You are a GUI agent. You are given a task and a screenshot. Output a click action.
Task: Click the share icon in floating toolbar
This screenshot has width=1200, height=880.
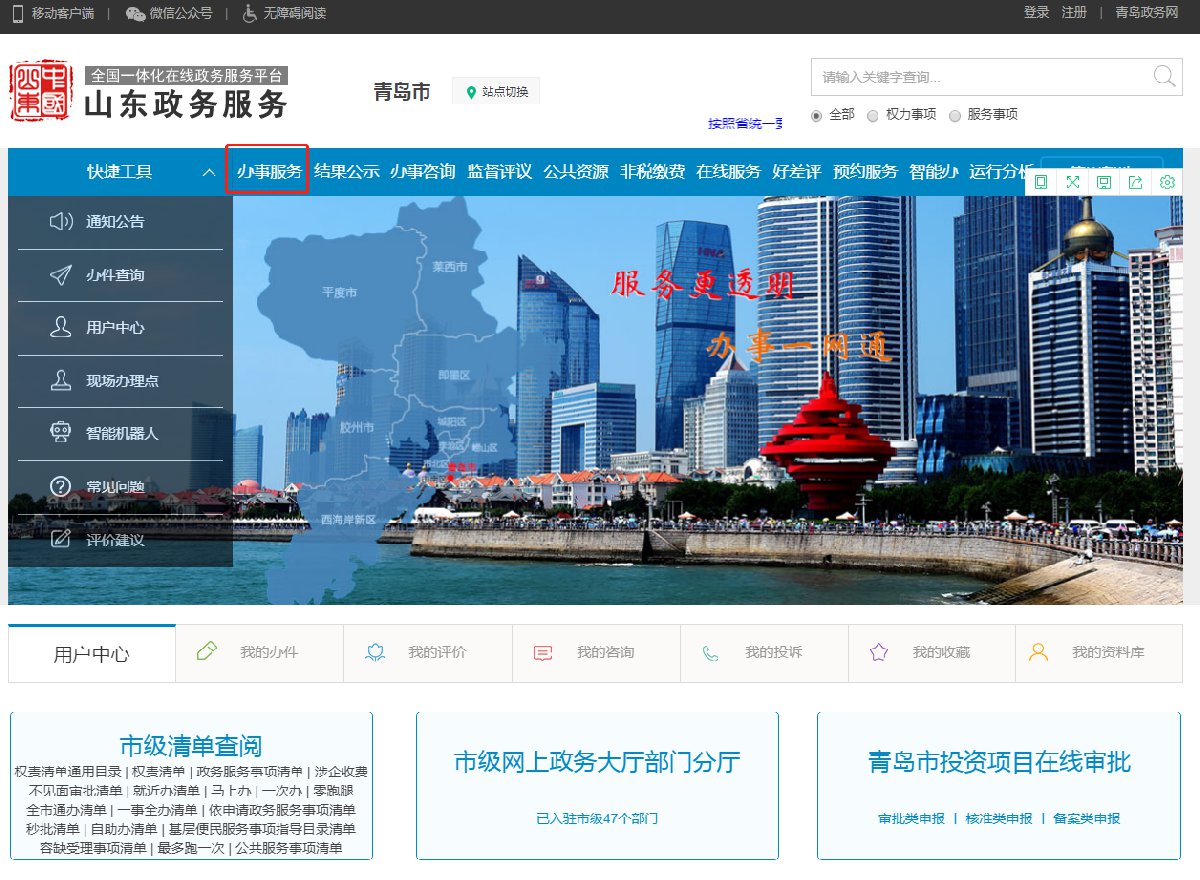tap(1135, 182)
